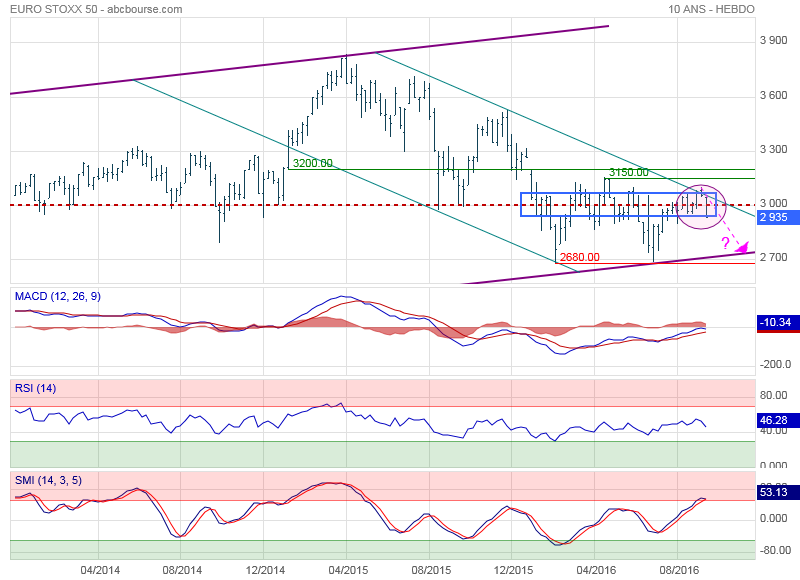The image size is (800, 580).
Task: Click the '08/2015' date axis label
Action: click(x=431, y=570)
